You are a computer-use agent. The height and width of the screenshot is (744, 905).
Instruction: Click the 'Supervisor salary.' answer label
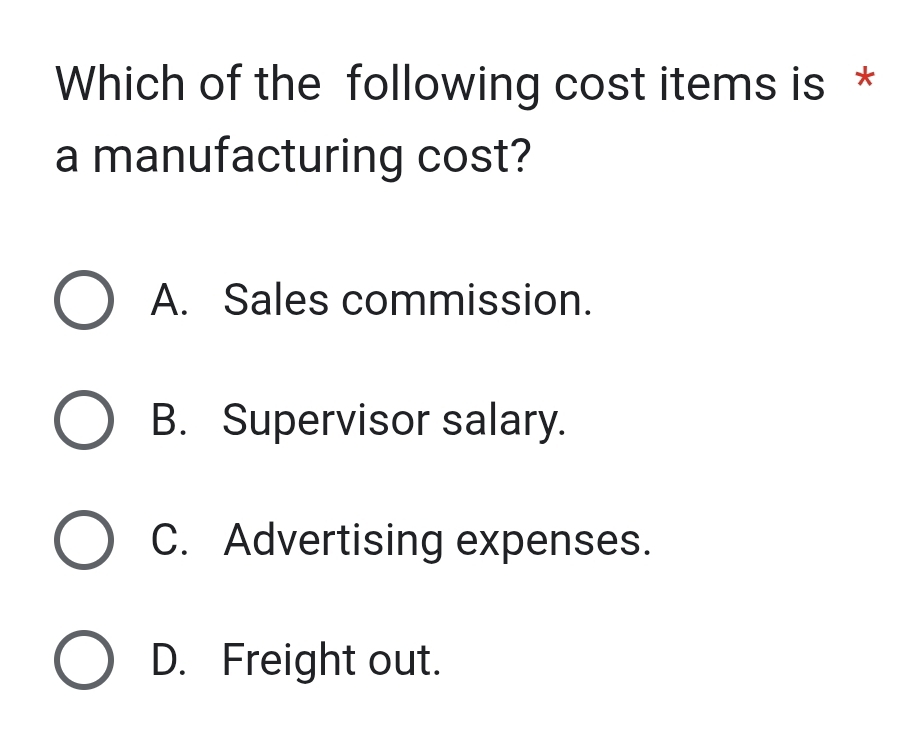point(394,420)
